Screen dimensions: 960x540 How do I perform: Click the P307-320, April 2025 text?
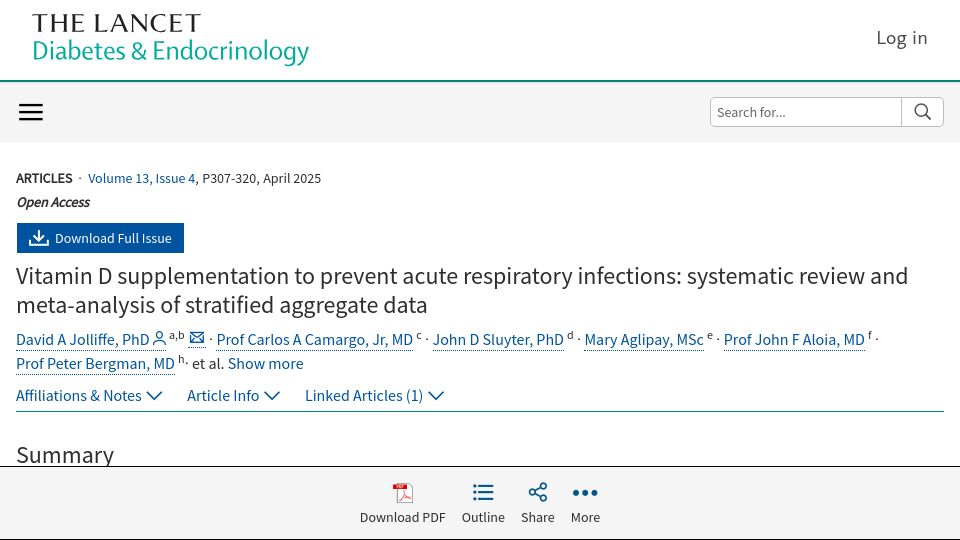click(261, 178)
